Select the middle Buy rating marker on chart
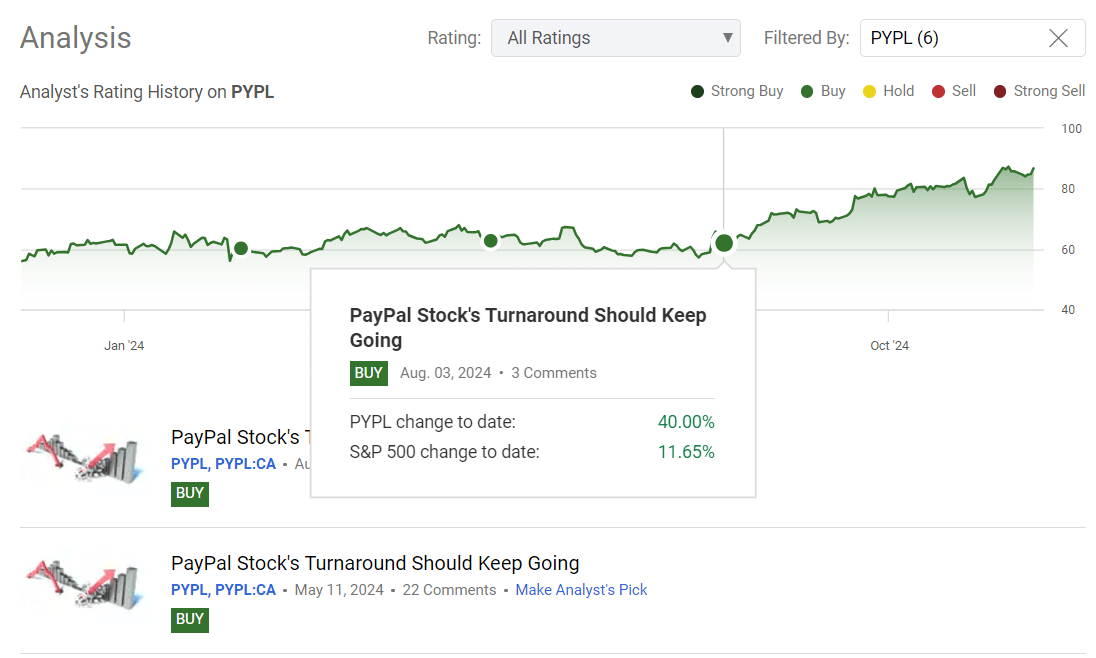The height and width of the screenshot is (658, 1096). click(490, 241)
